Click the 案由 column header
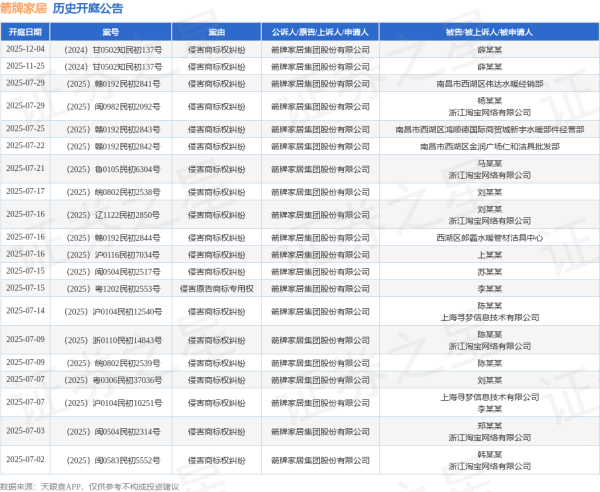The width and height of the screenshot is (600, 492). (x=216, y=32)
